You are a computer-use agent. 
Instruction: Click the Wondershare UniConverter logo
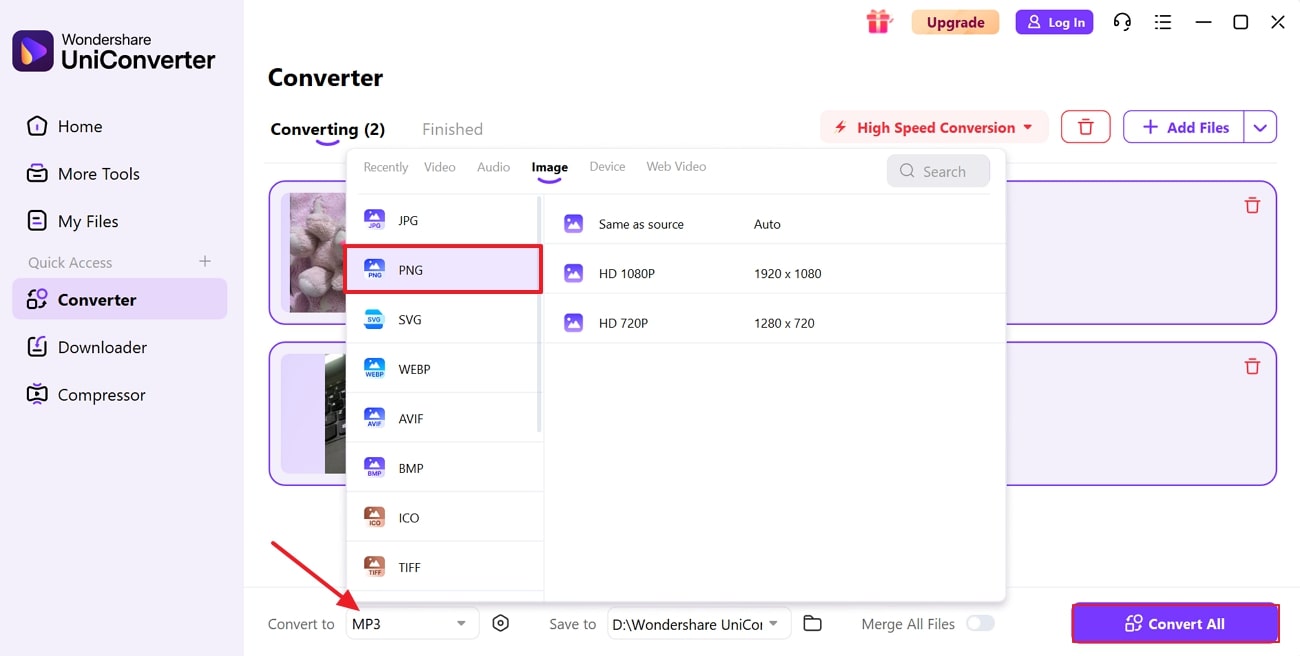pyautogui.click(x=114, y=51)
